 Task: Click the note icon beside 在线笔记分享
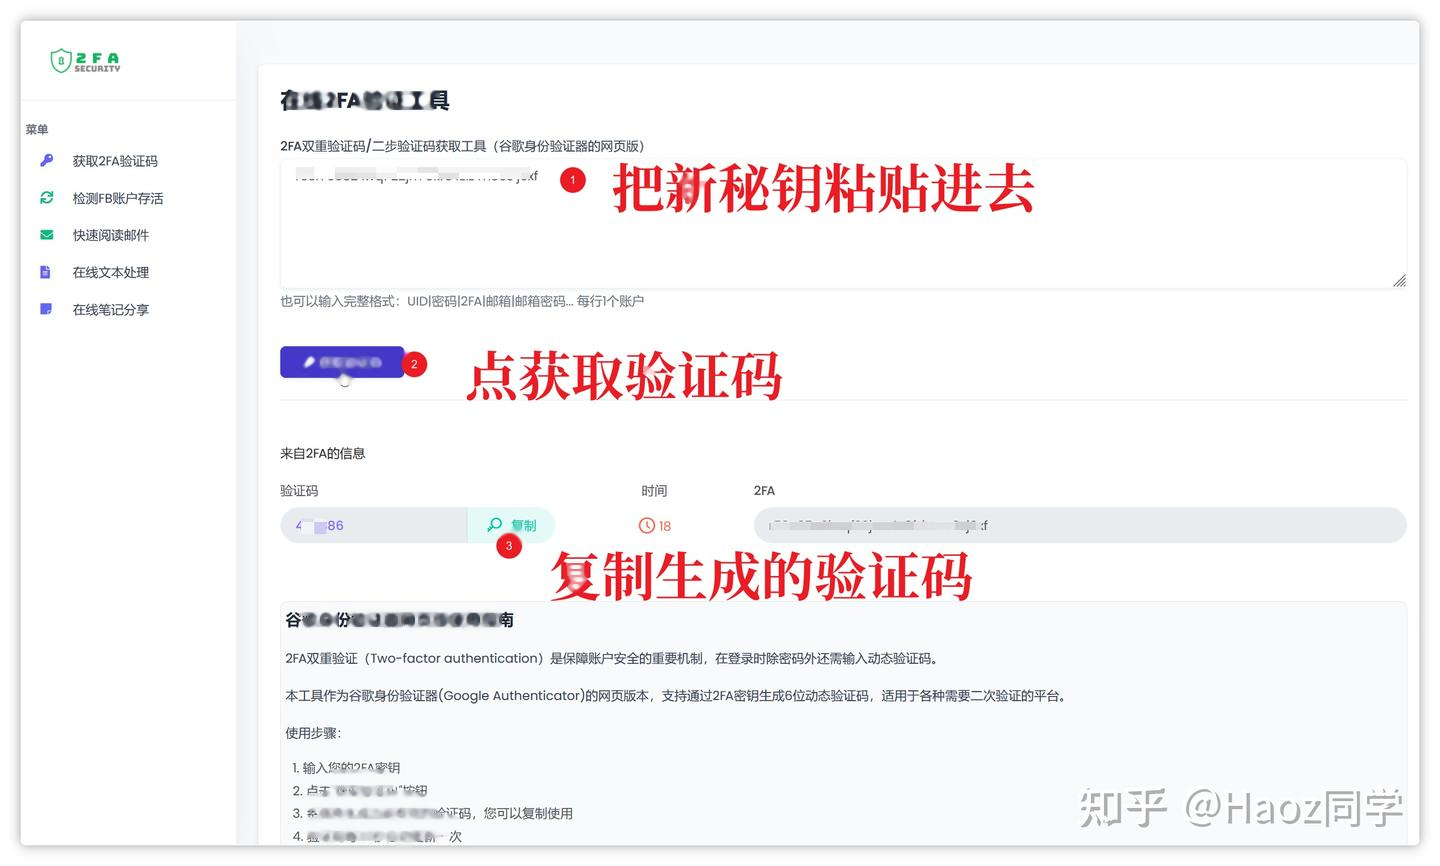pyautogui.click(x=46, y=309)
